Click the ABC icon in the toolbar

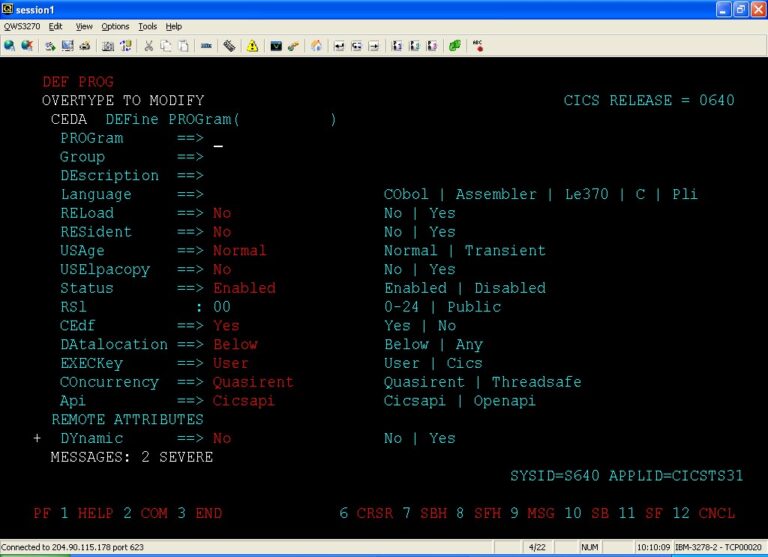[478, 46]
